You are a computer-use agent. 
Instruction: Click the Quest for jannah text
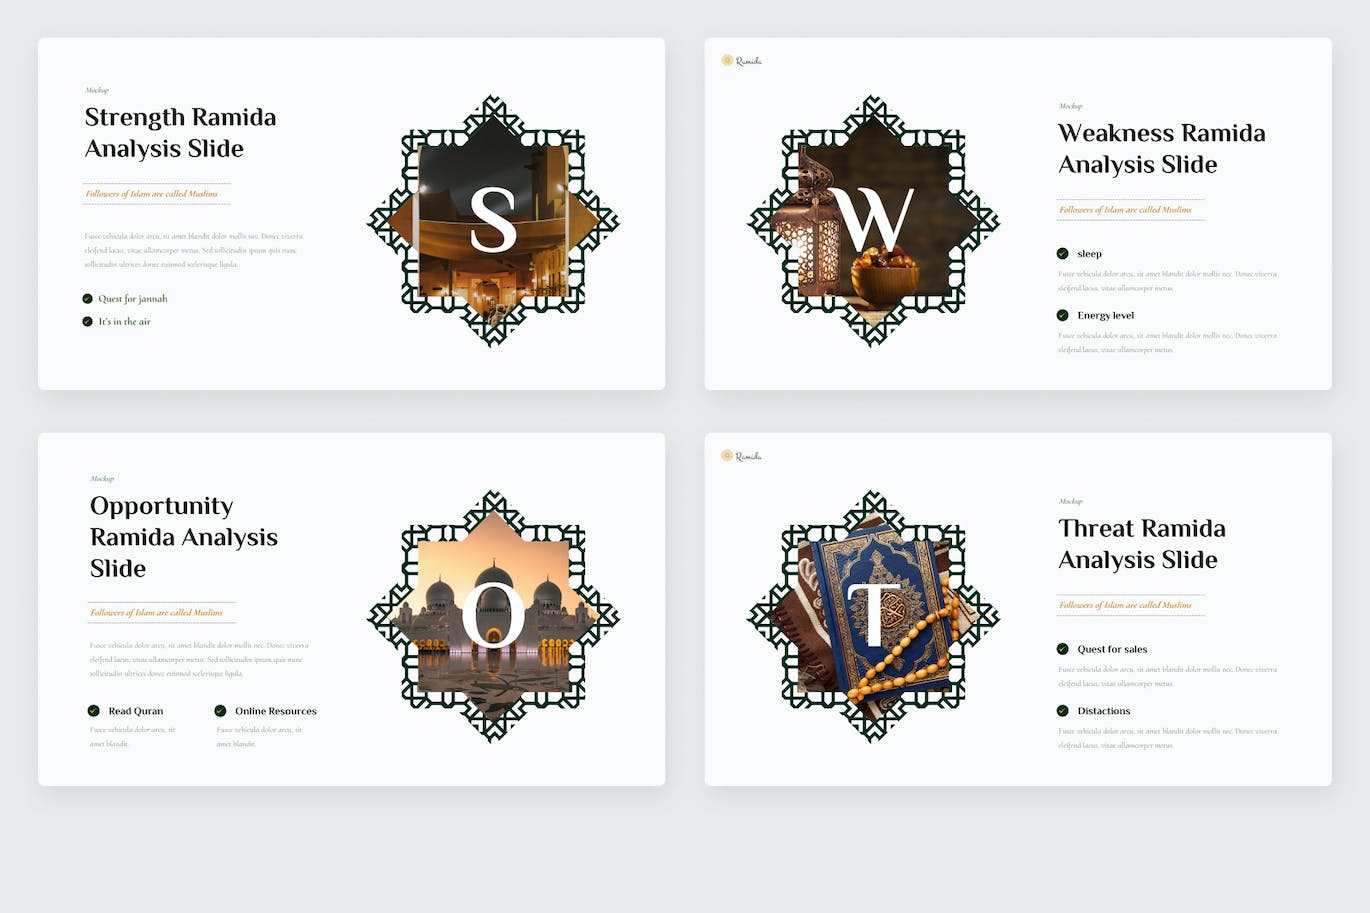pos(133,299)
